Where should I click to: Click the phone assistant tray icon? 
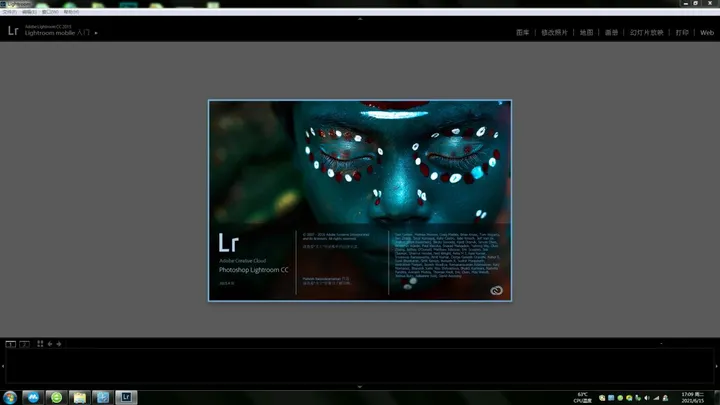(638, 398)
